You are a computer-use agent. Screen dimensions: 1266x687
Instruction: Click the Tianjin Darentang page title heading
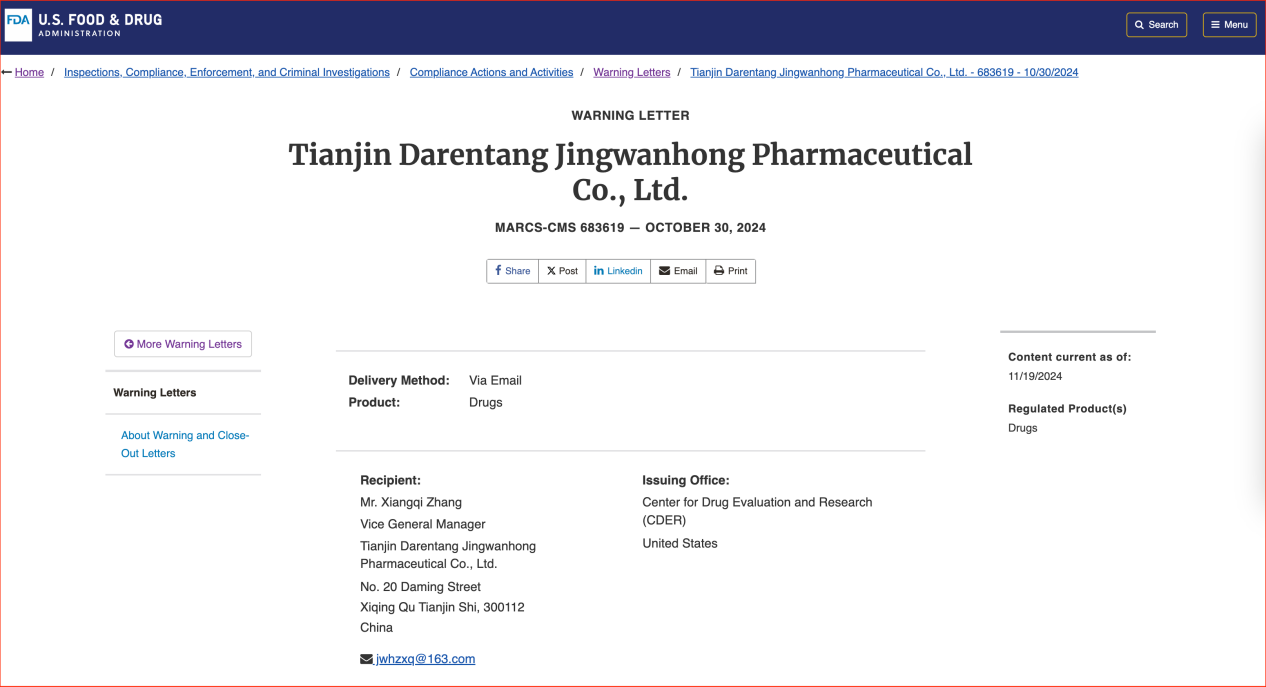pos(631,172)
